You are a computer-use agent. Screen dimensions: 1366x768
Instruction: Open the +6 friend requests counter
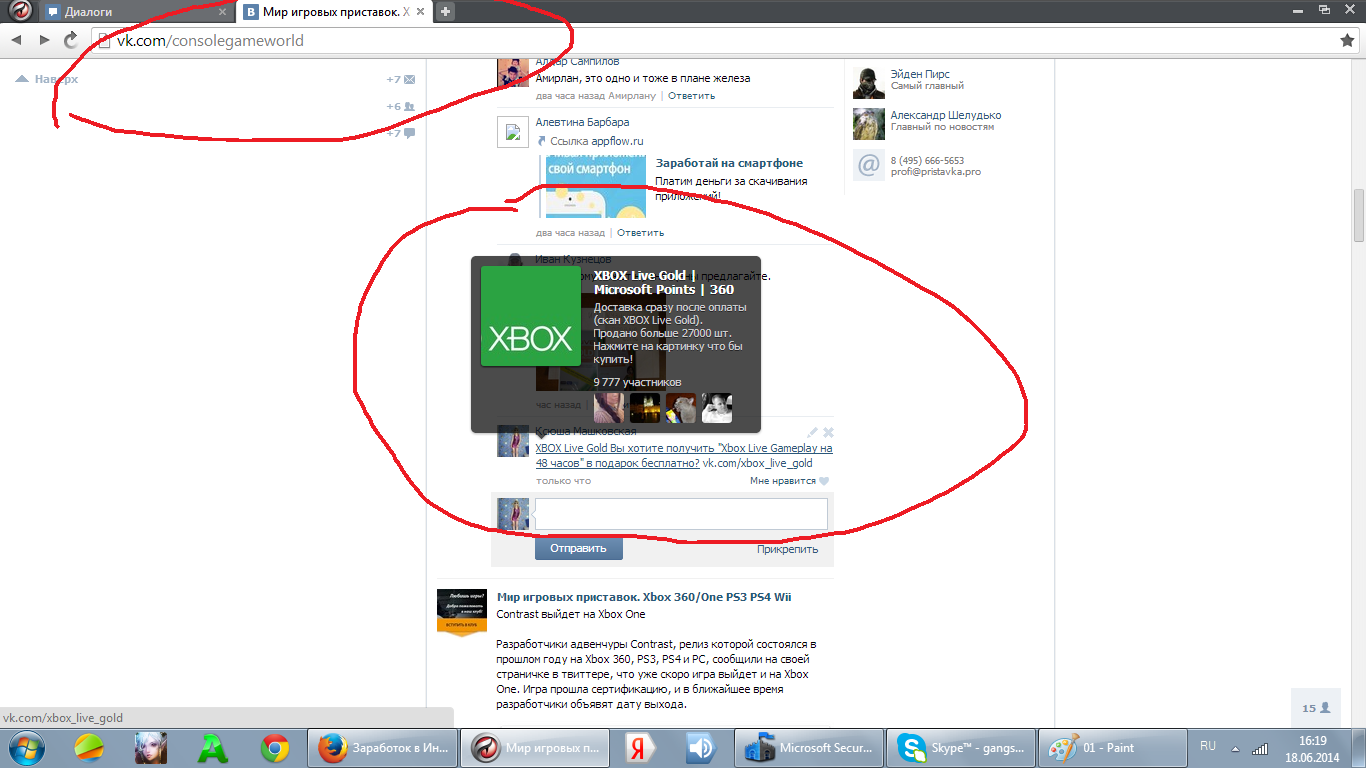coord(401,106)
